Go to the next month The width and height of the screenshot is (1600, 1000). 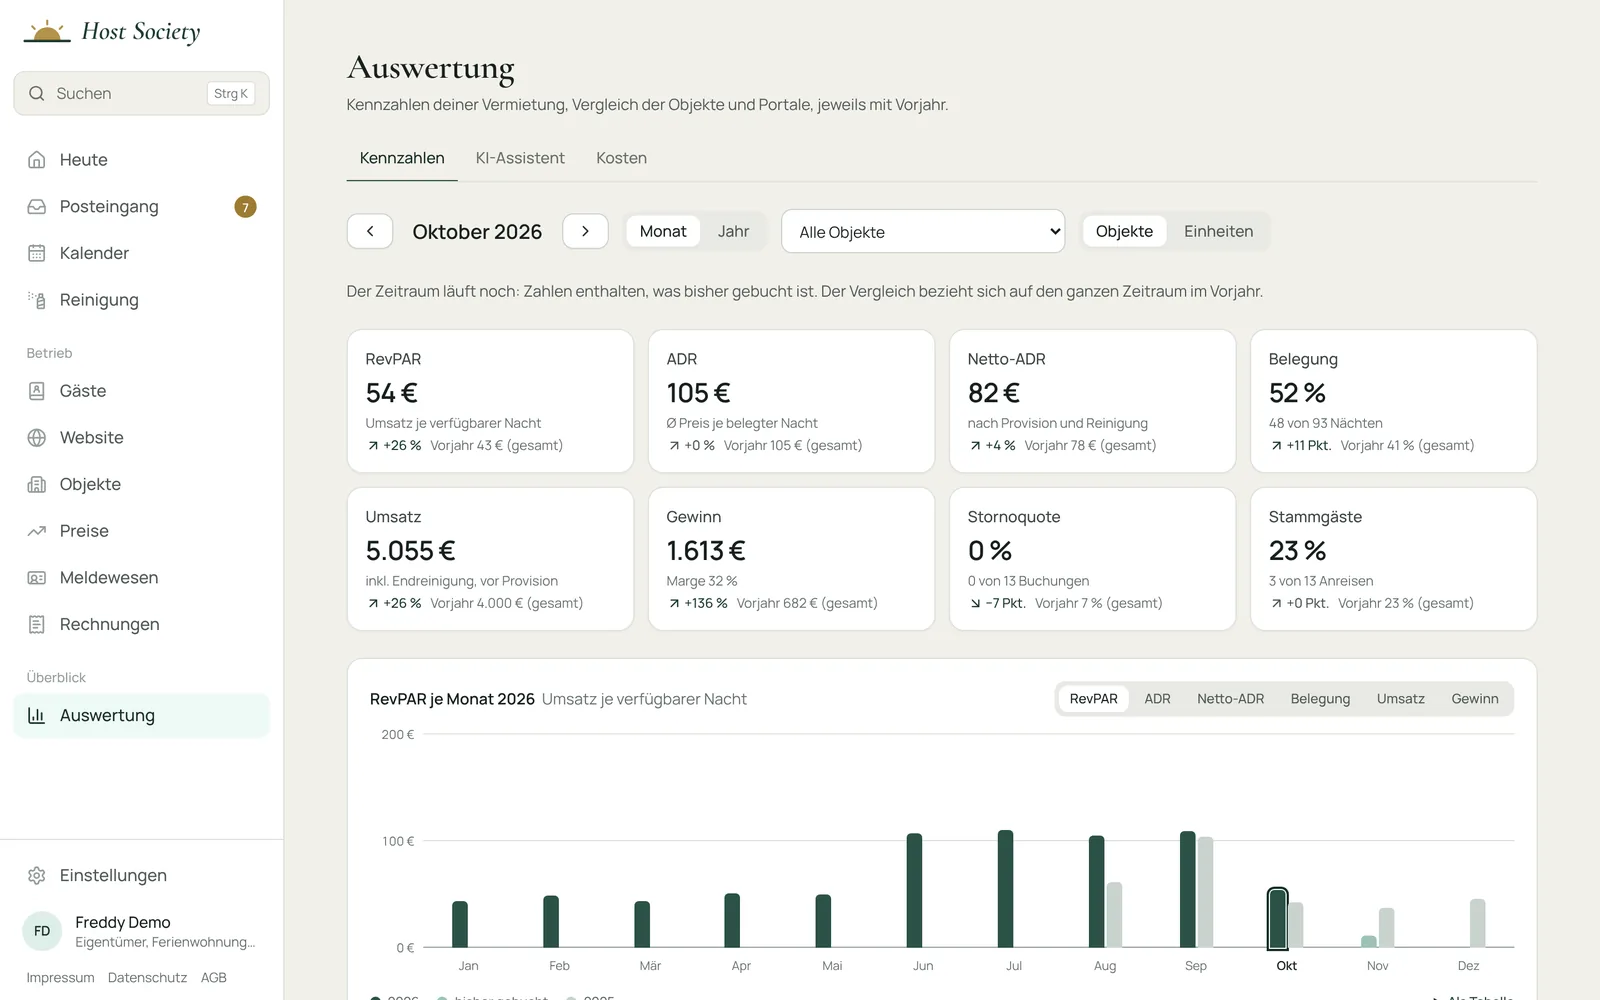585,231
